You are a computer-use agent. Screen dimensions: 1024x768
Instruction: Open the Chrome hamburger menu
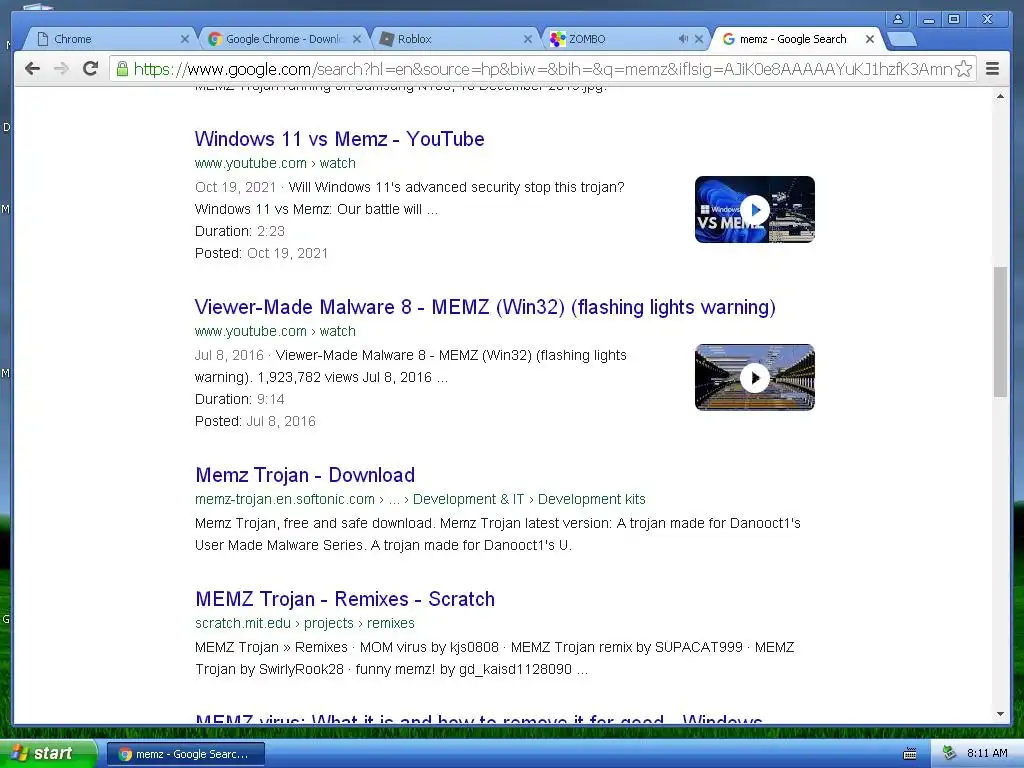point(992,69)
